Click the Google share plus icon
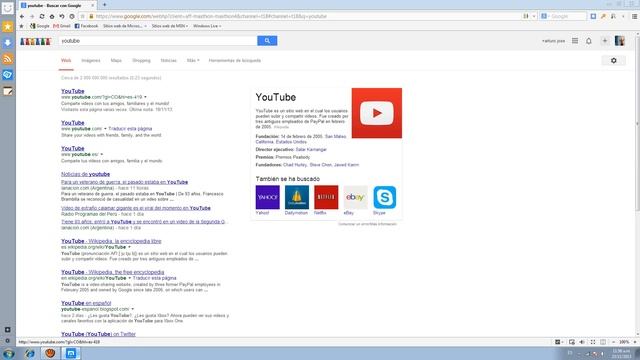640x360 pixels. click(604, 41)
